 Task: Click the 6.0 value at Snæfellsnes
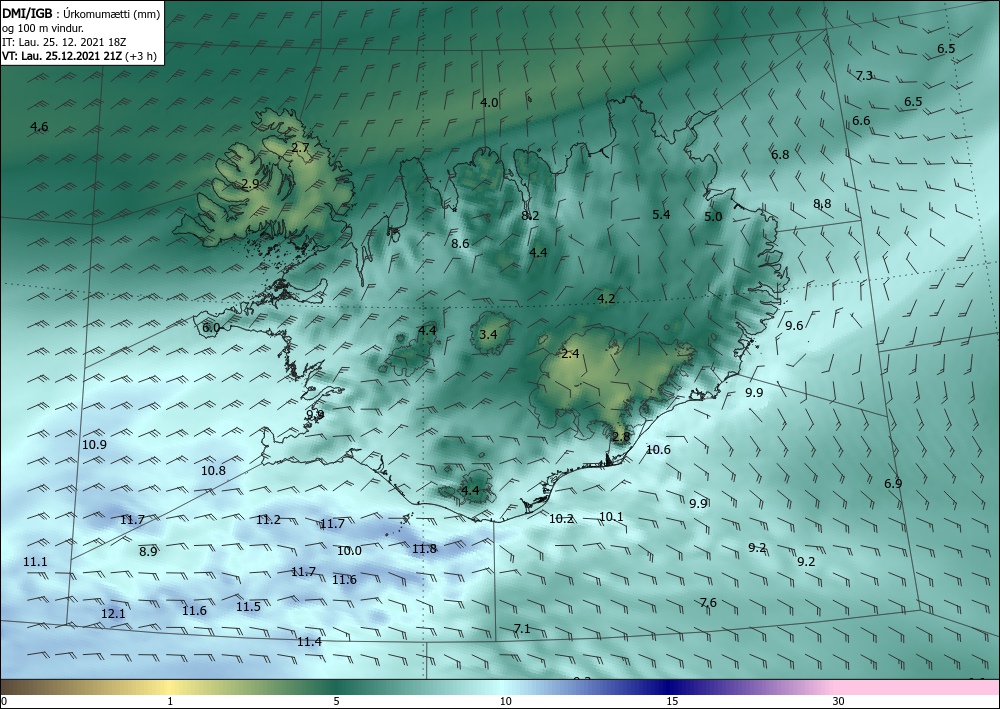click(211, 328)
